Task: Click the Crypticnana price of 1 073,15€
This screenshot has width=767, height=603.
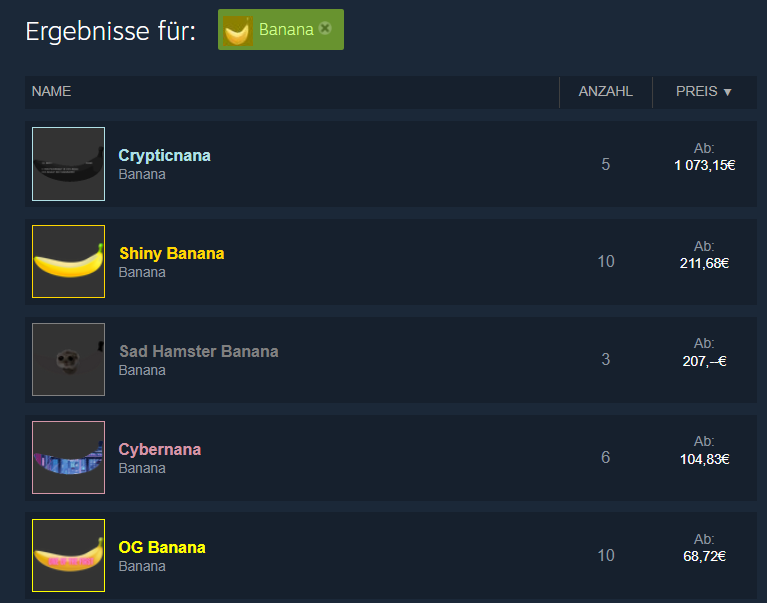Action: [x=704, y=165]
